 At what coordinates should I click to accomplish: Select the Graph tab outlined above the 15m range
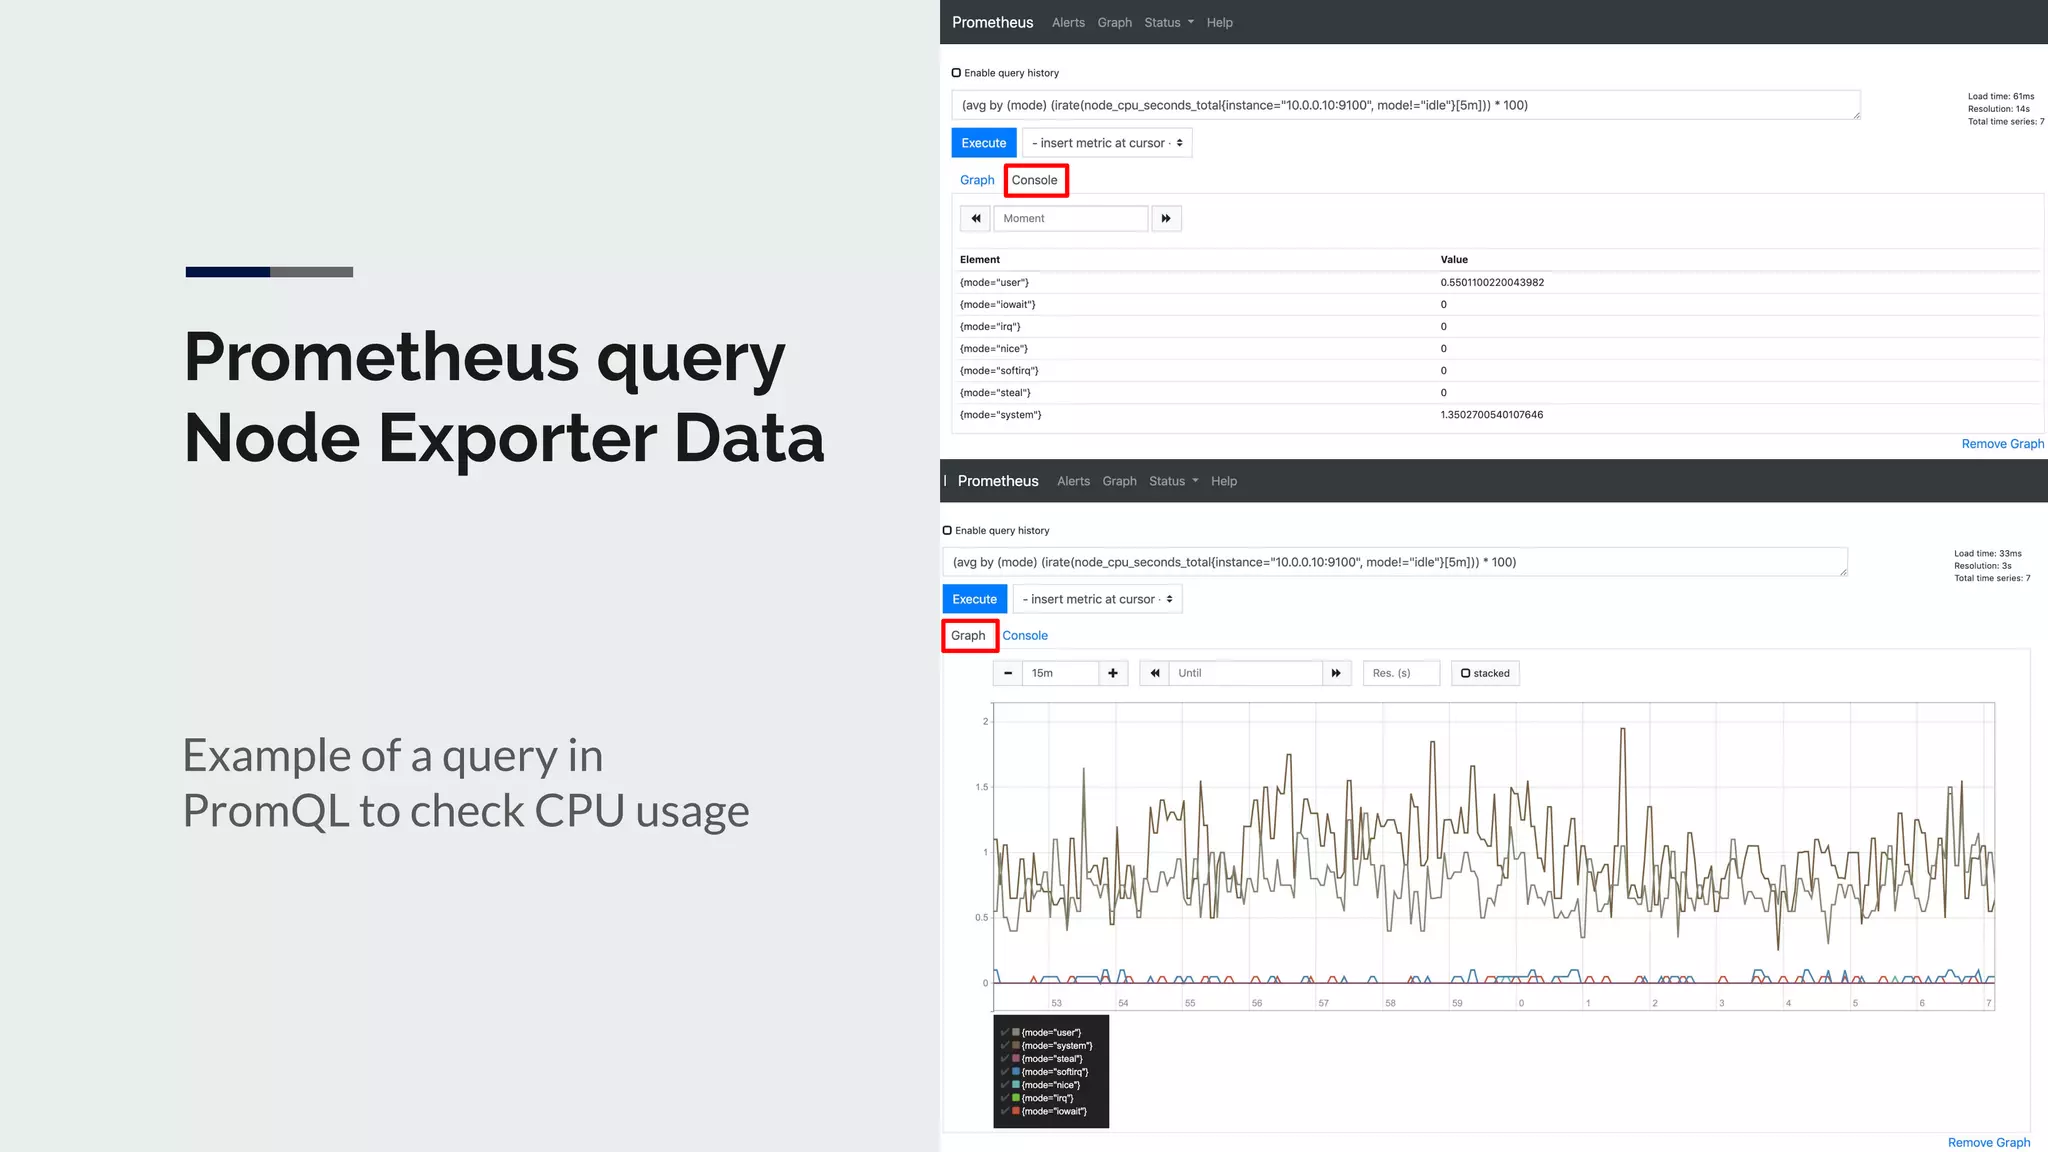968,635
